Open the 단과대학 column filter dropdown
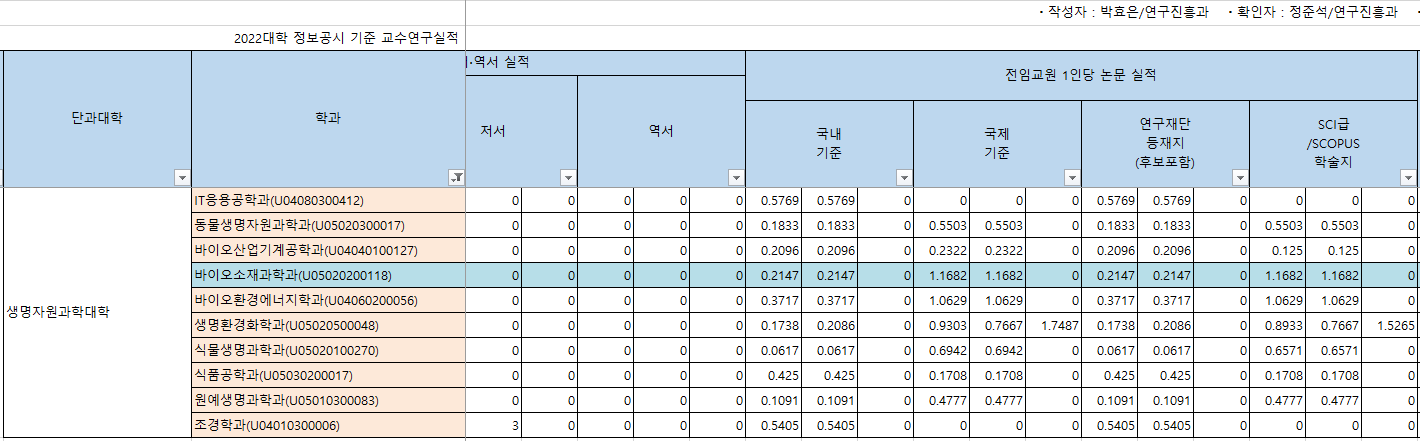This screenshot has width=1420, height=441. (x=182, y=178)
